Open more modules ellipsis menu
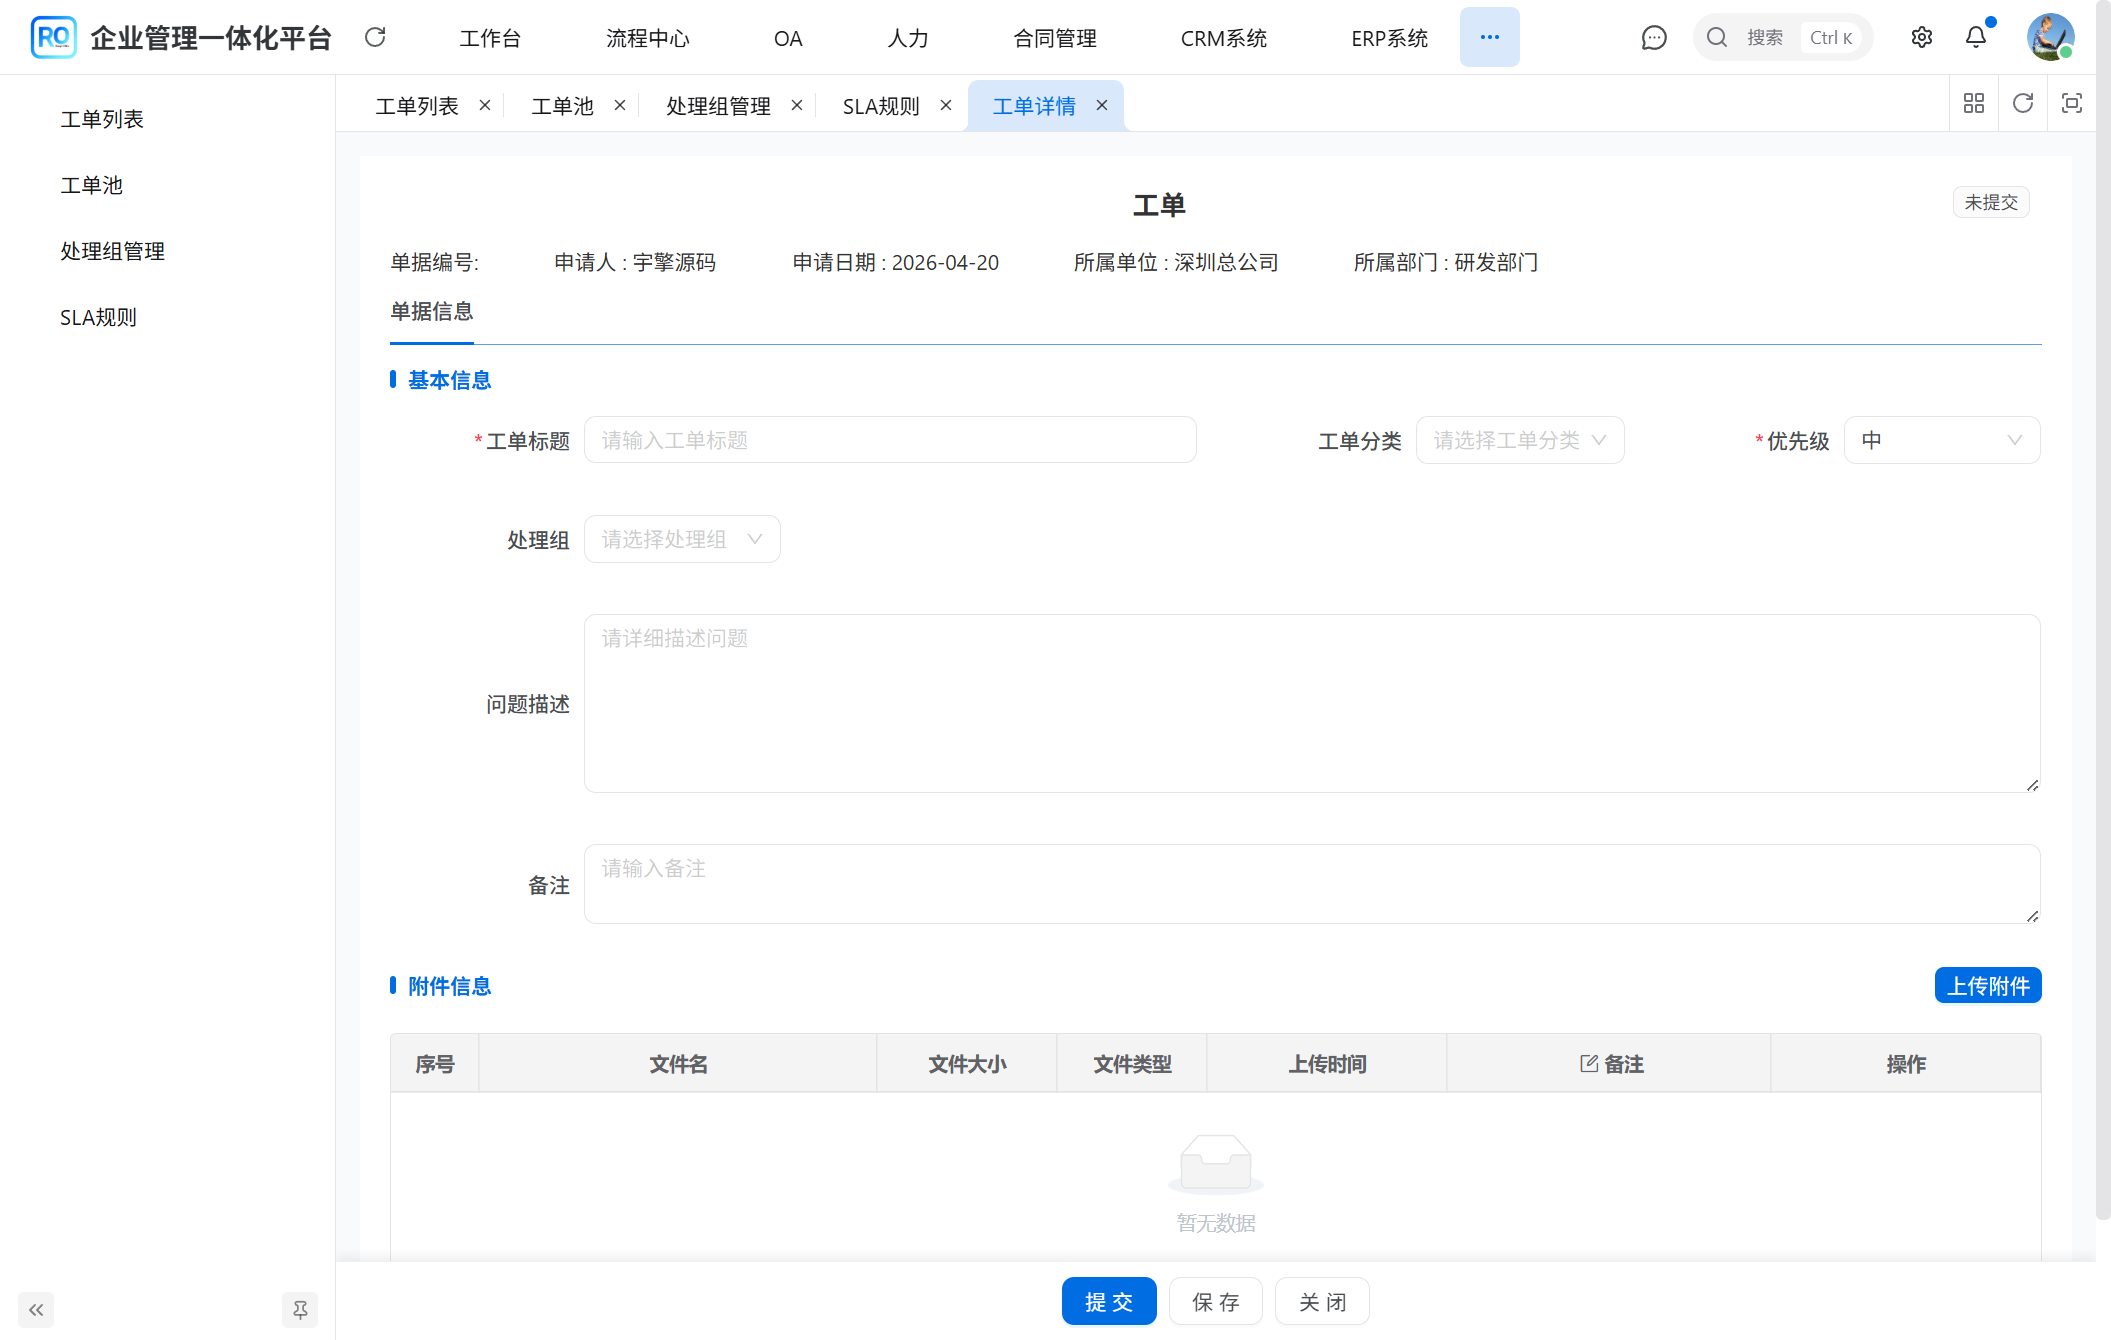 [1489, 38]
